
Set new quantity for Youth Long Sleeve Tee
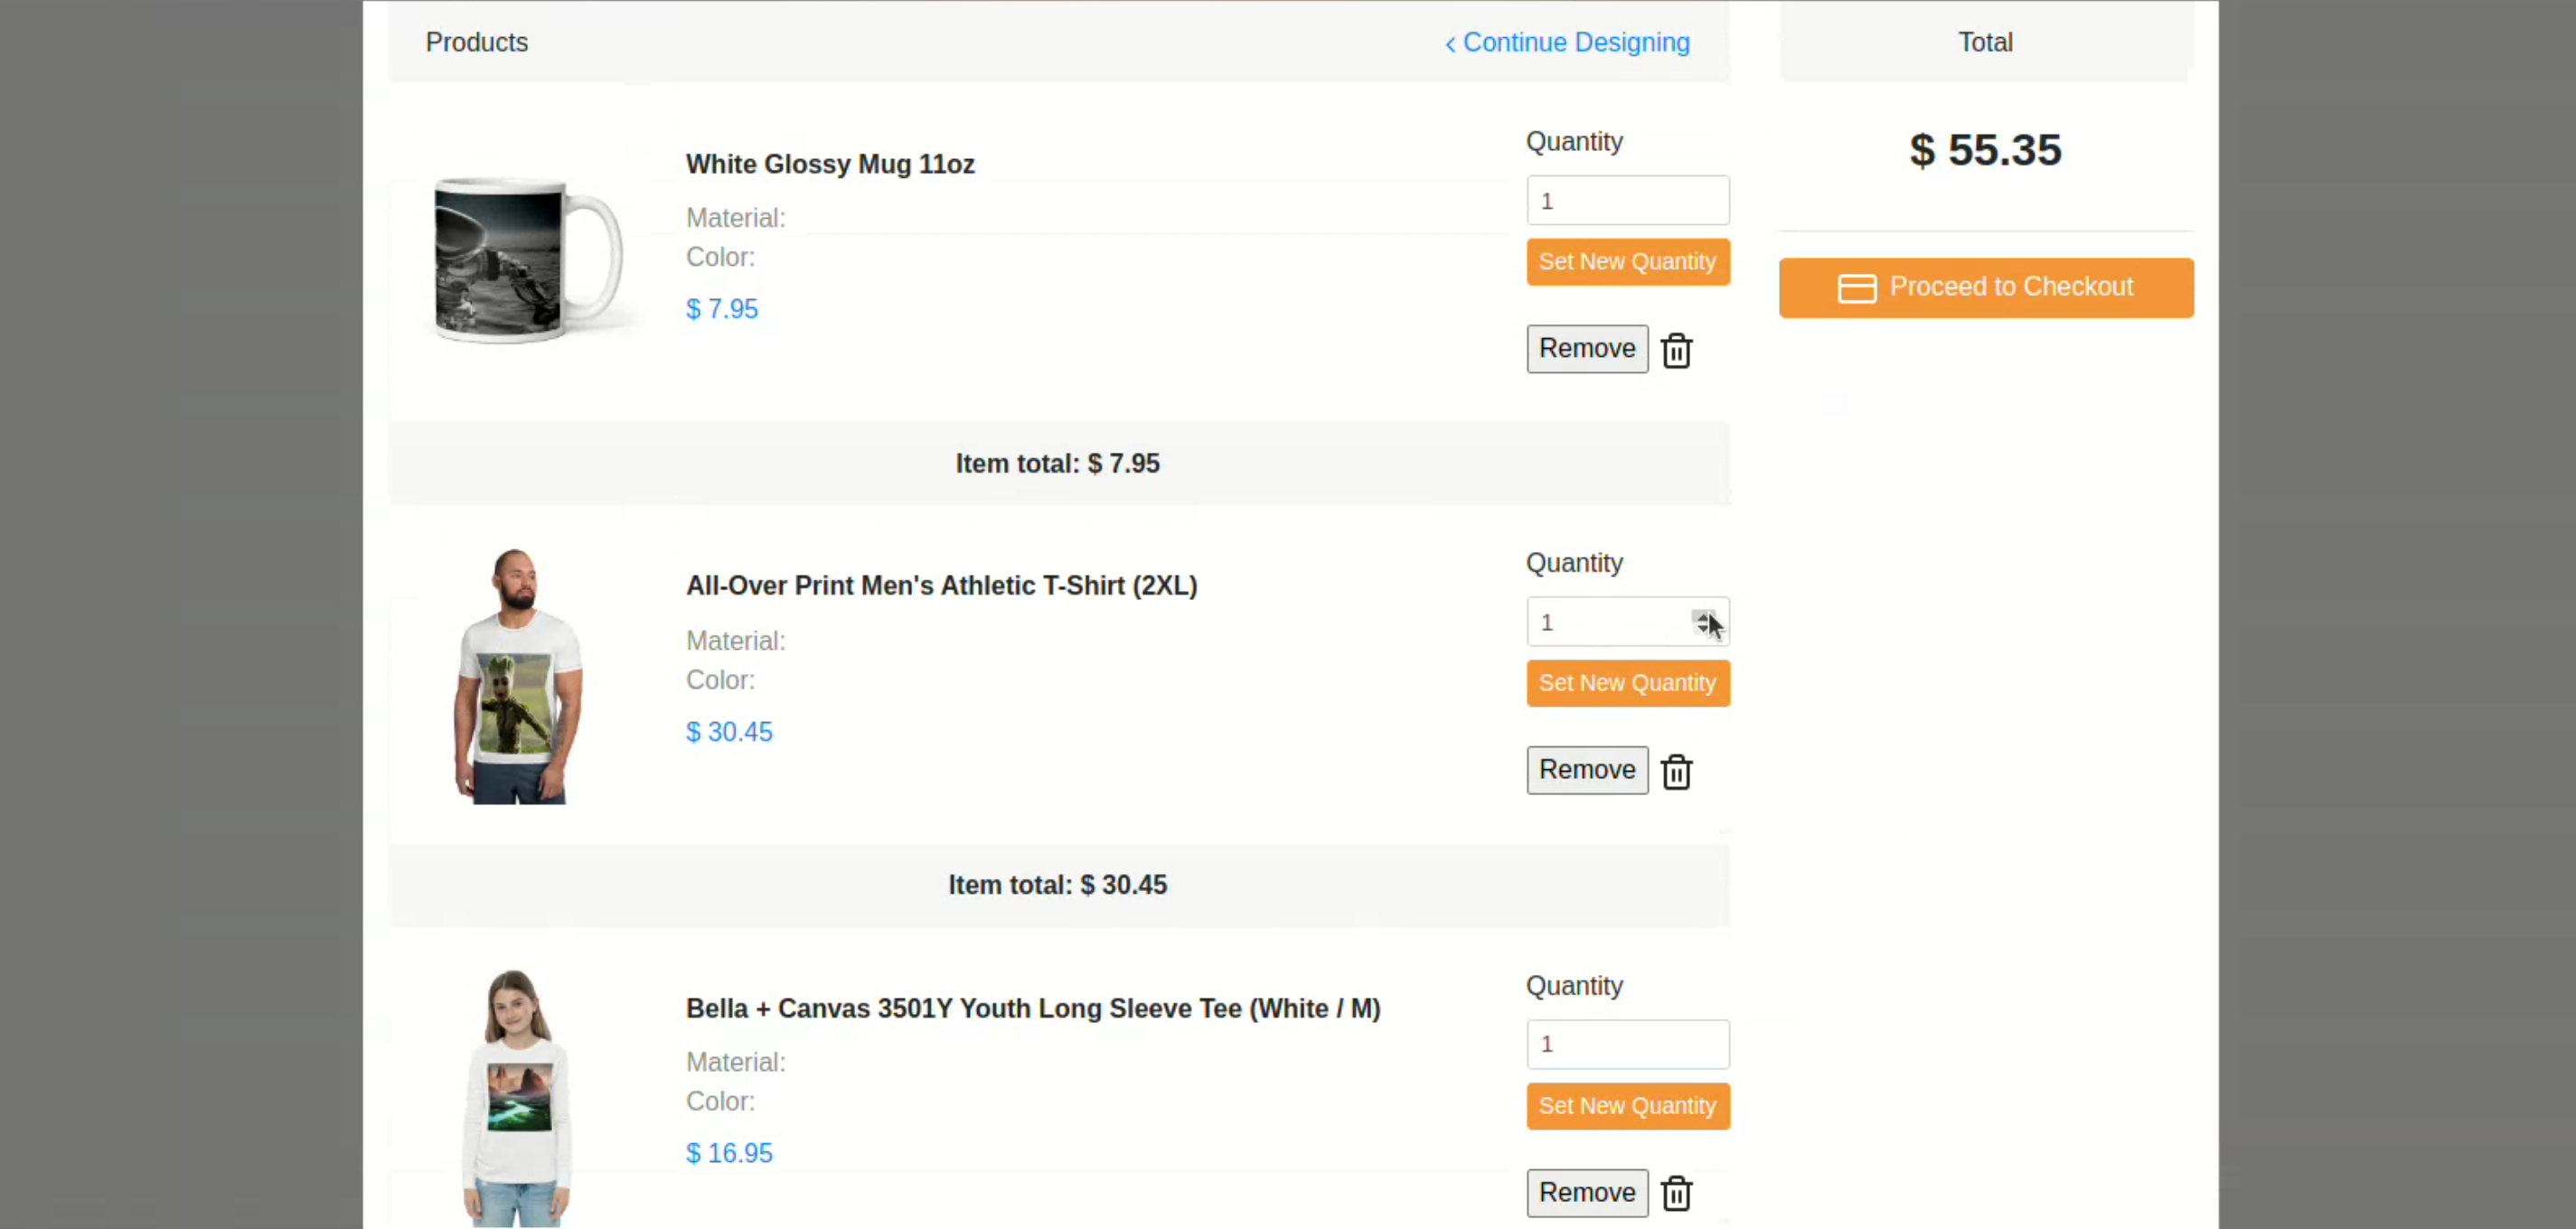[x=1627, y=1106]
